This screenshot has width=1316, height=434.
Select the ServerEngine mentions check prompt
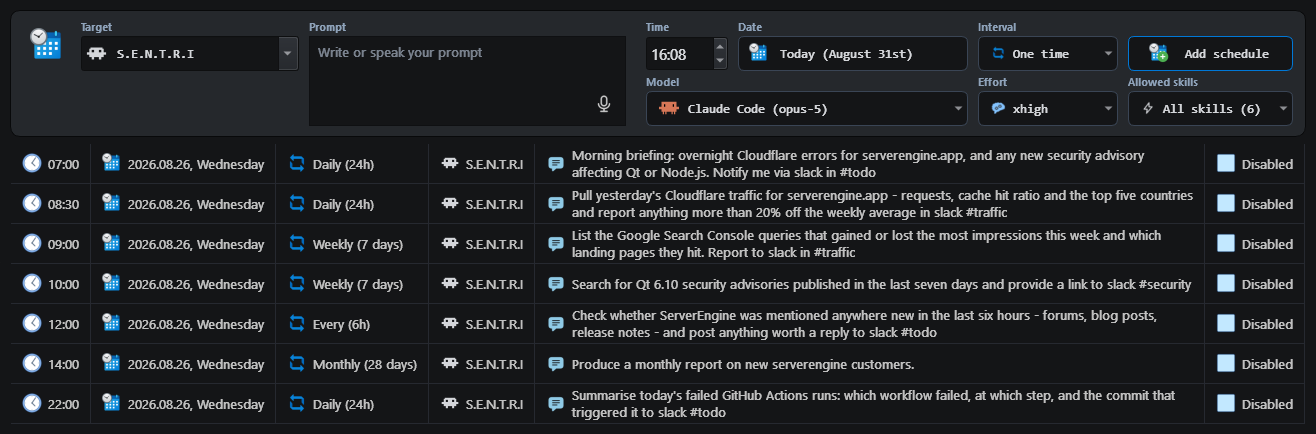[864, 324]
